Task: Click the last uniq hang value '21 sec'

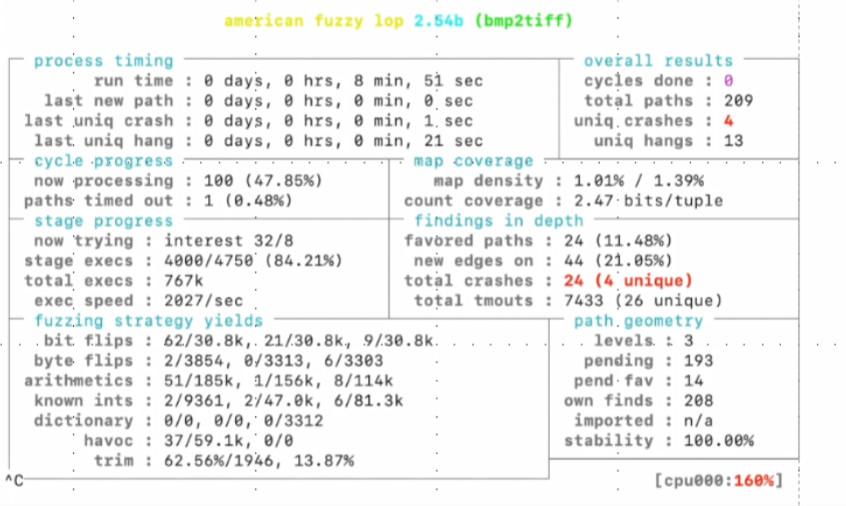Action: (453, 141)
